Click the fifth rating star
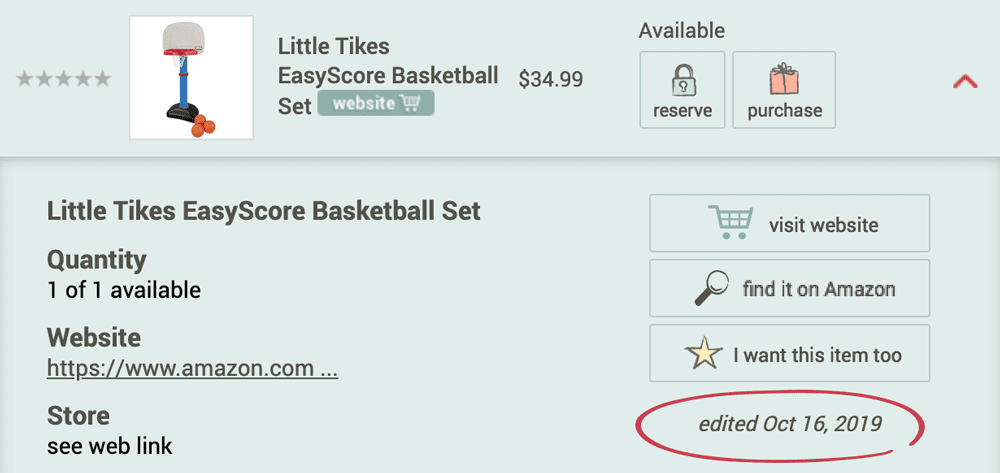 coord(102,79)
